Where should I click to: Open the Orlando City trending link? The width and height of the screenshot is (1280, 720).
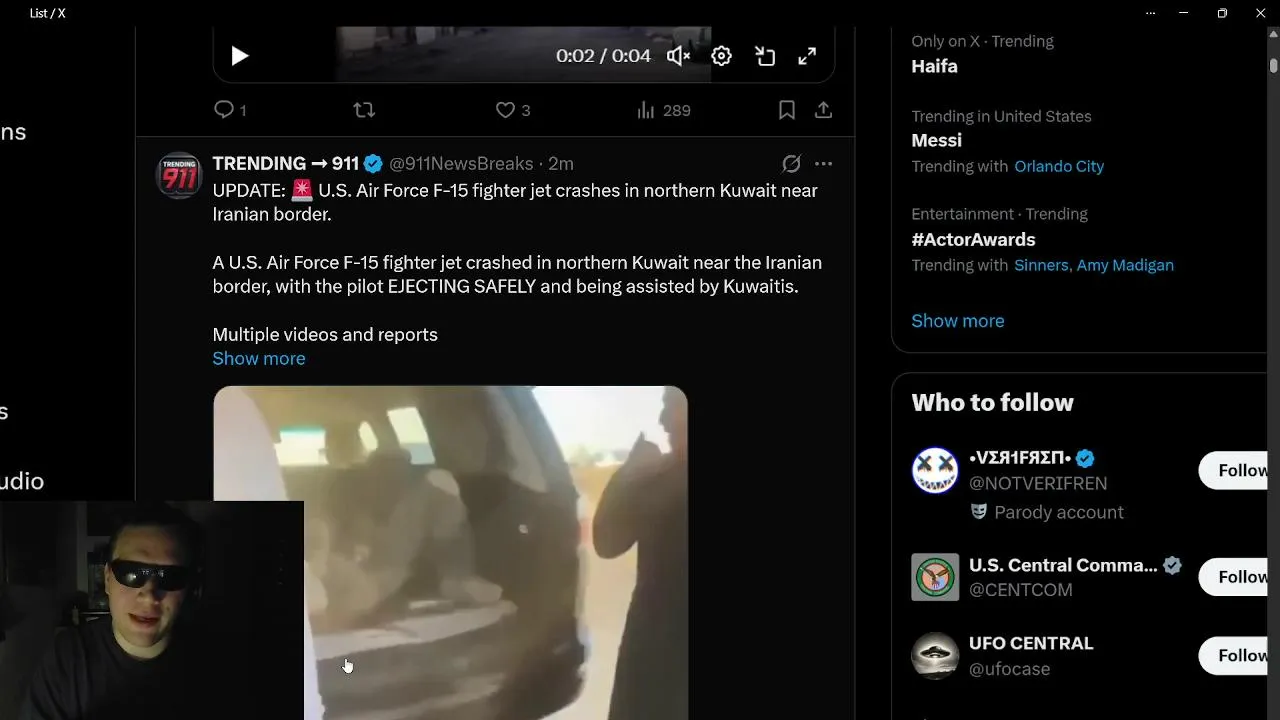1059,166
